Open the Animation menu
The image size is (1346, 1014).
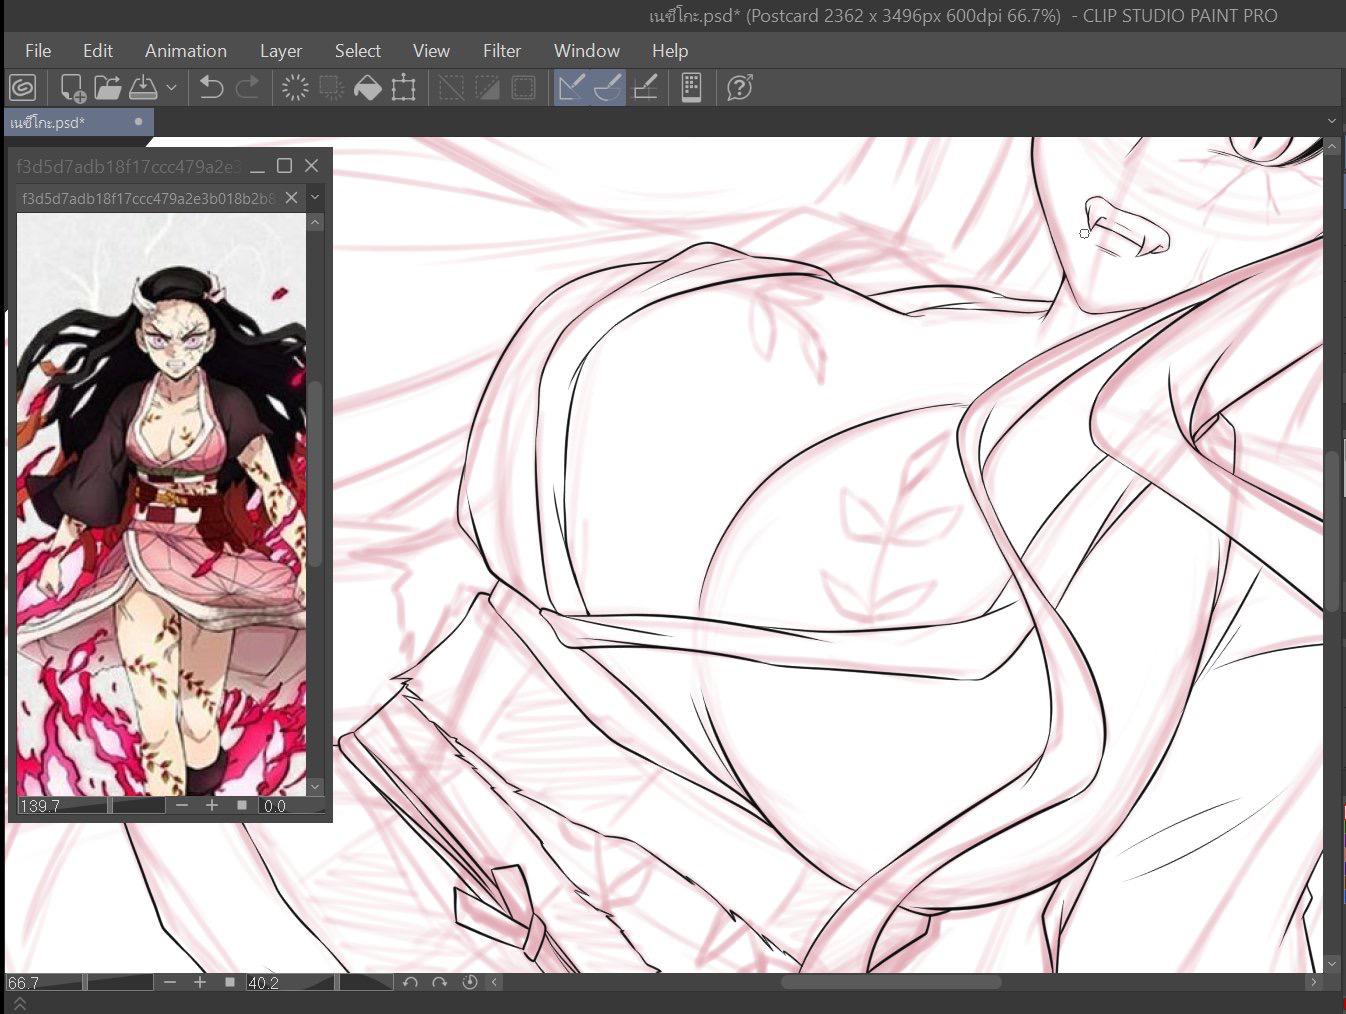tap(186, 51)
